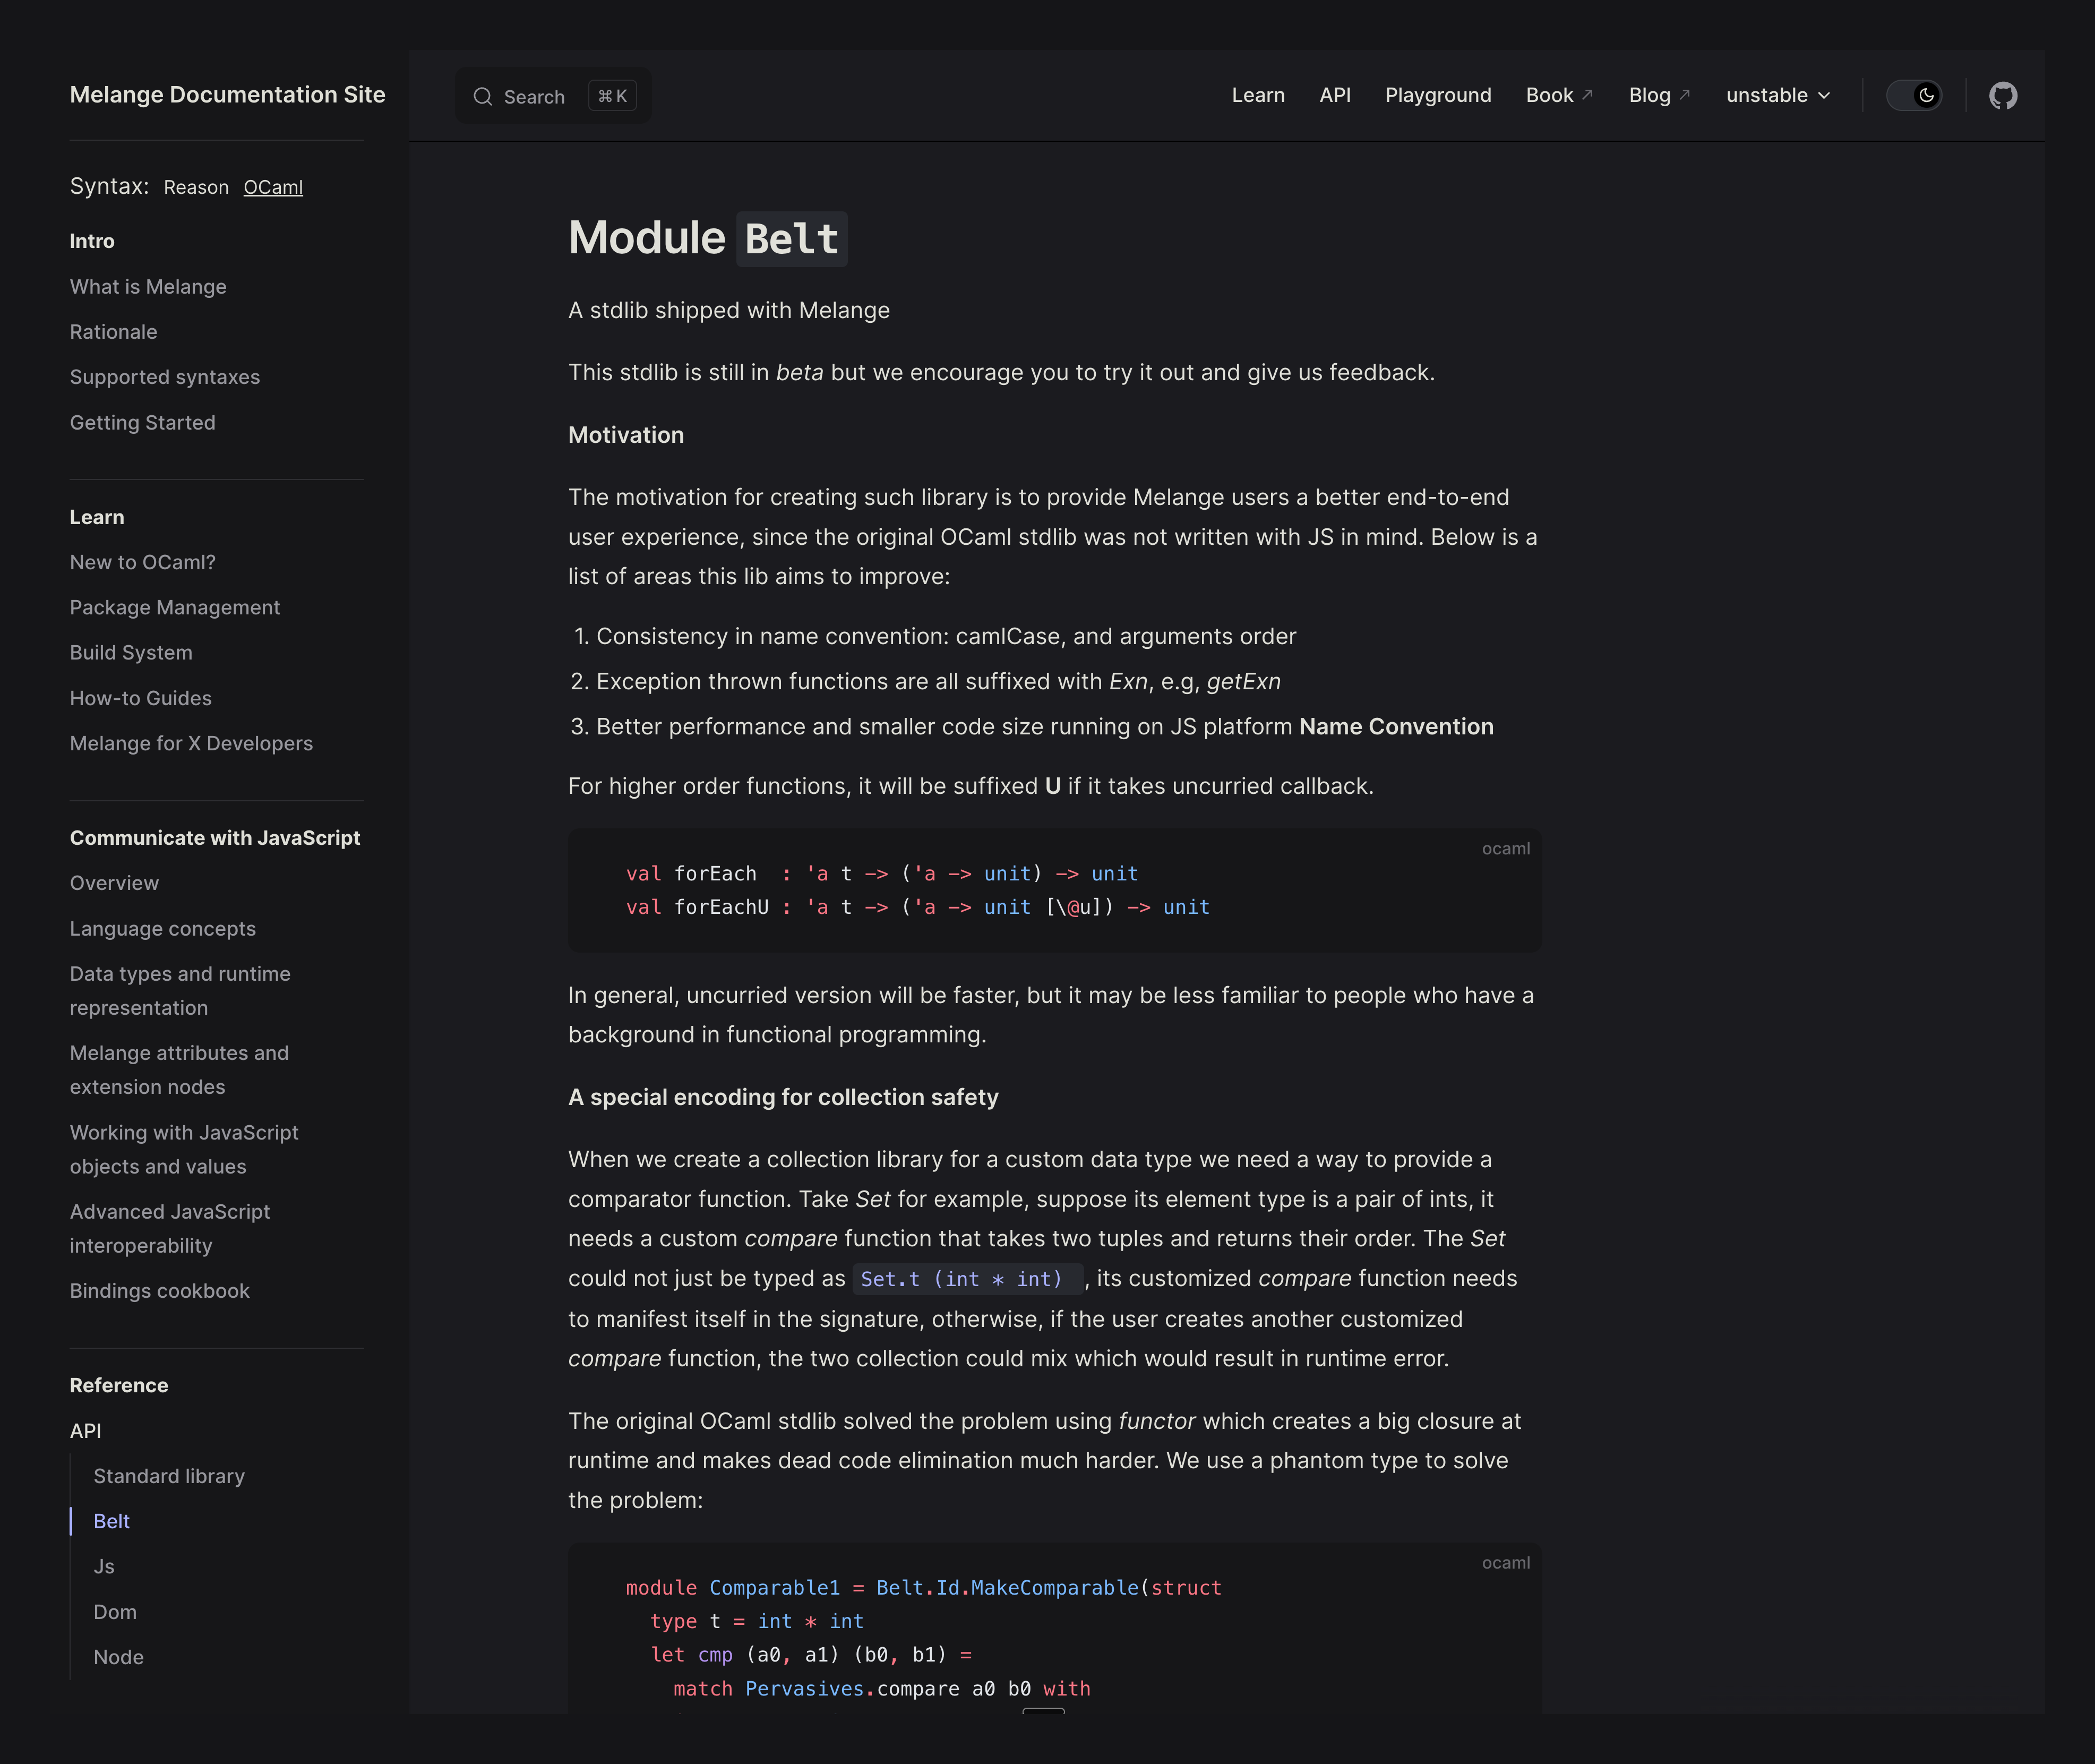Go to the Playground nav item
This screenshot has height=1764, width=2095.
pos(1438,95)
